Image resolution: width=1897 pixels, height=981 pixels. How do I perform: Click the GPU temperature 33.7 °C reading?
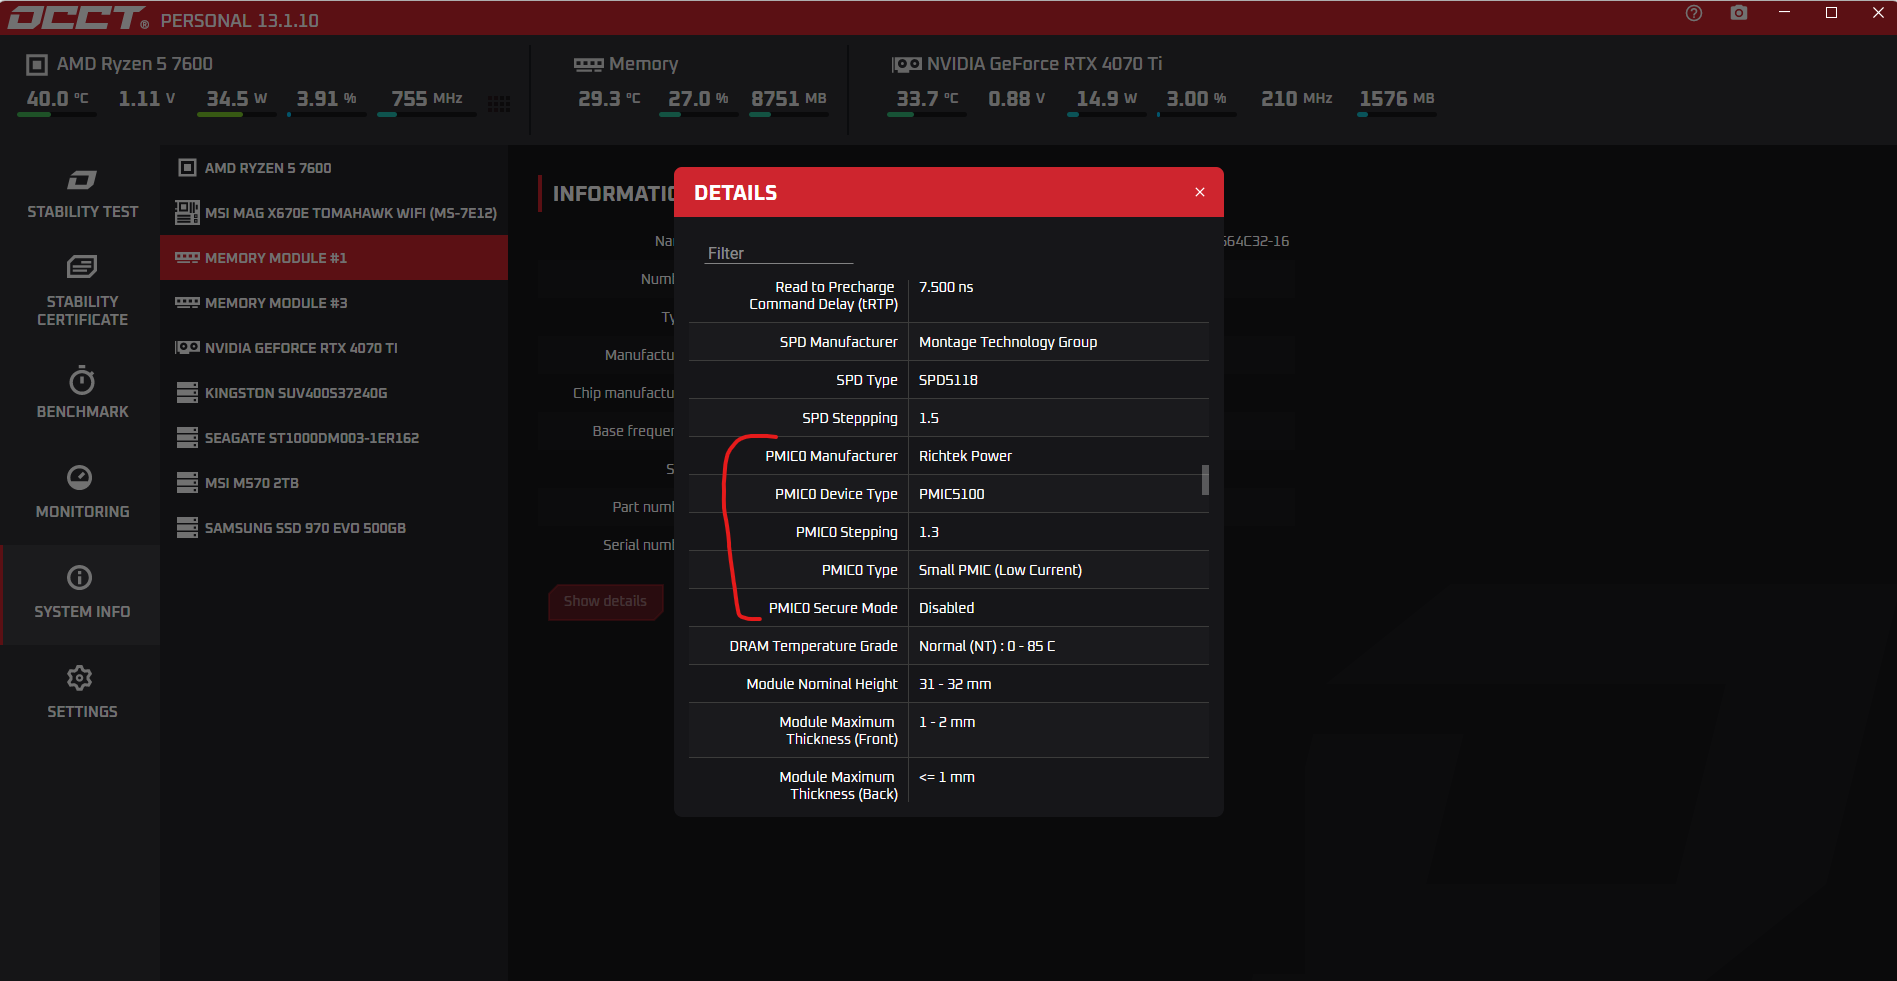[927, 99]
